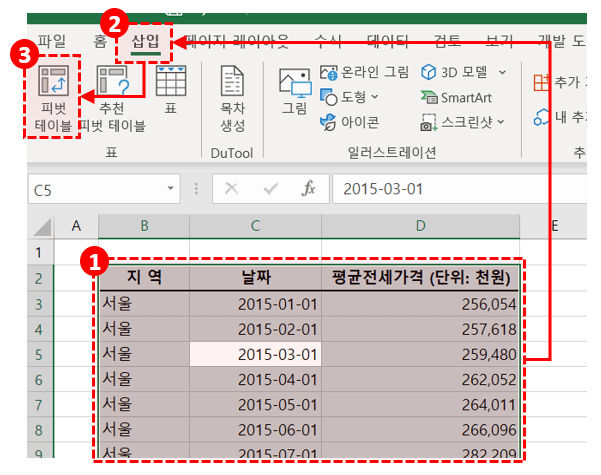
Task: Open the 데이터 tab
Action: tap(388, 41)
